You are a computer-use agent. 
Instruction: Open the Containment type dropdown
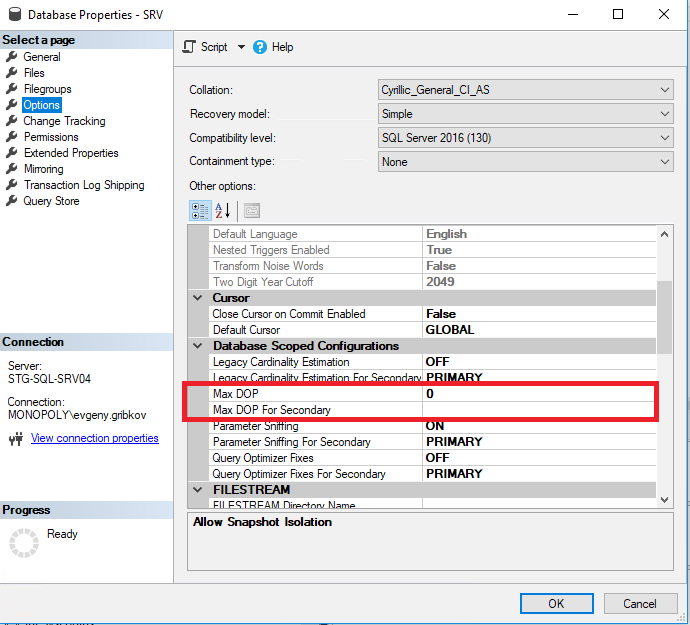[525, 162]
